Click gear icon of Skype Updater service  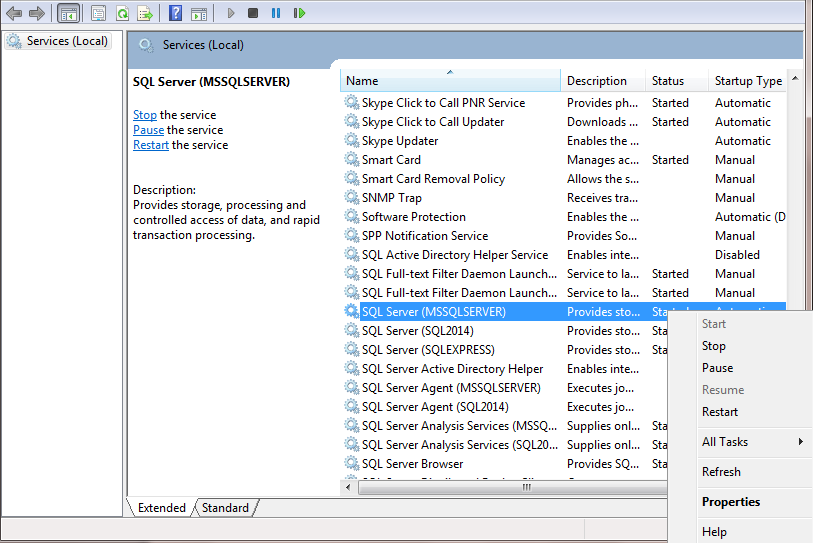click(352, 141)
